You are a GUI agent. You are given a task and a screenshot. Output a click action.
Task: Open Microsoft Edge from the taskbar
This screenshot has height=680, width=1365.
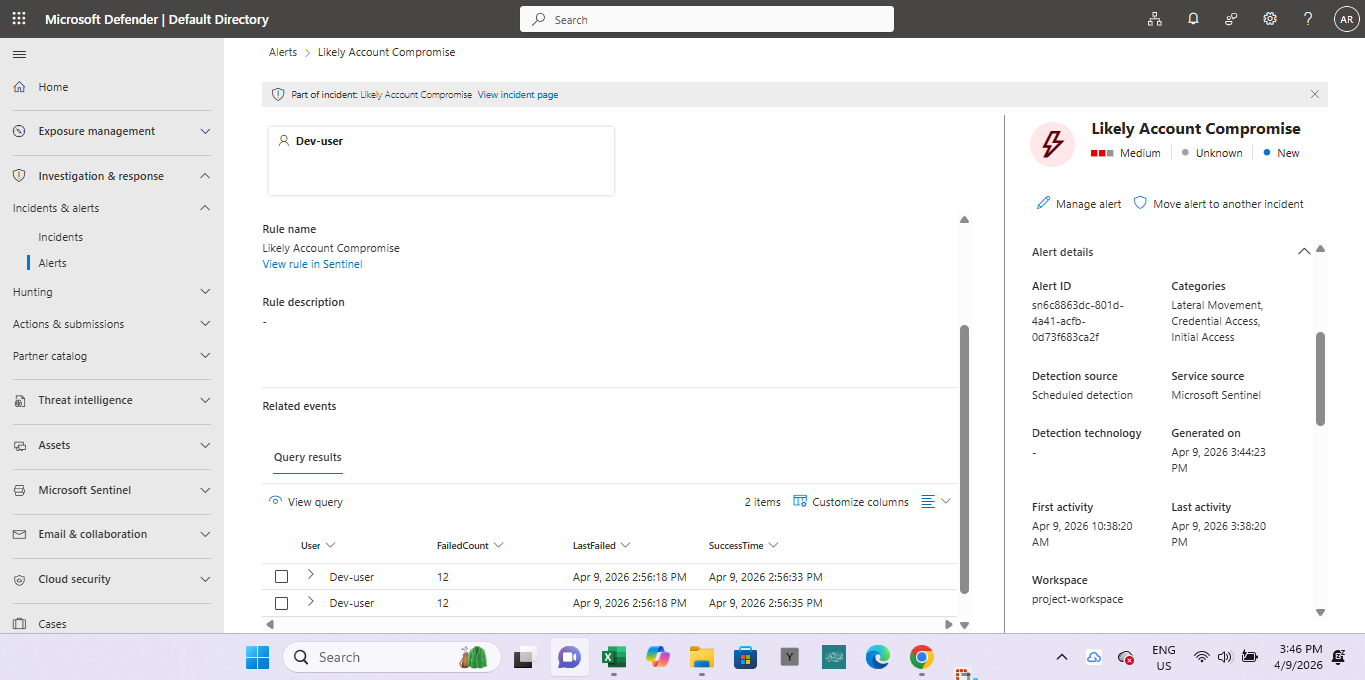point(877,657)
